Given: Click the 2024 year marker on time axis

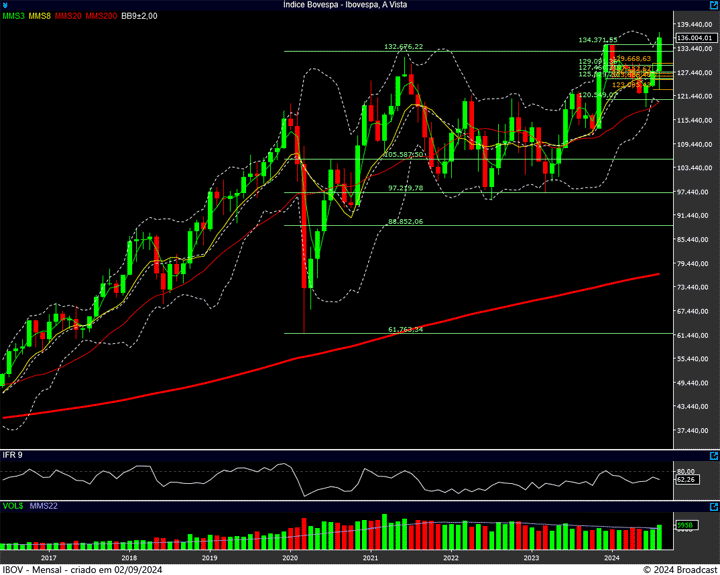Looking at the screenshot, I should [x=612, y=557].
